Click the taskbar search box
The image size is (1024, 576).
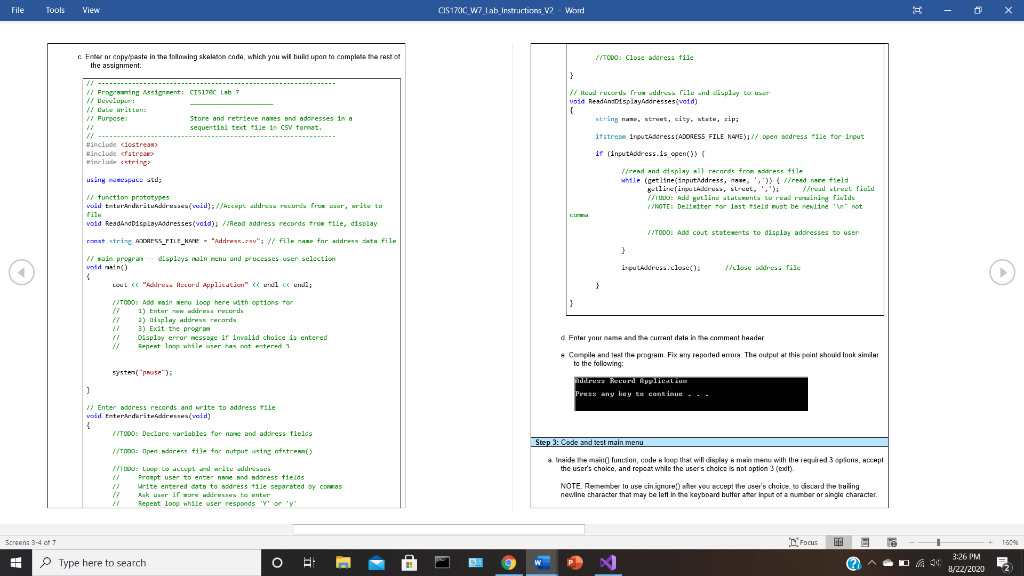click(146, 562)
